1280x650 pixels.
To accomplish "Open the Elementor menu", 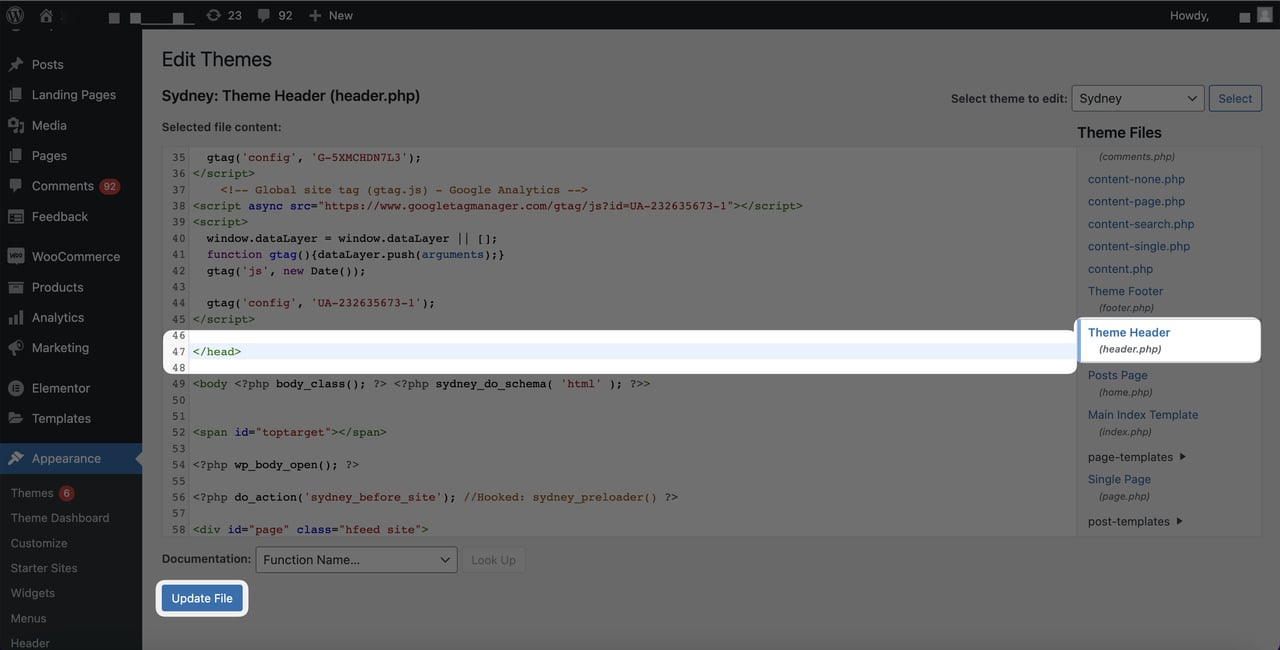I will [x=60, y=388].
